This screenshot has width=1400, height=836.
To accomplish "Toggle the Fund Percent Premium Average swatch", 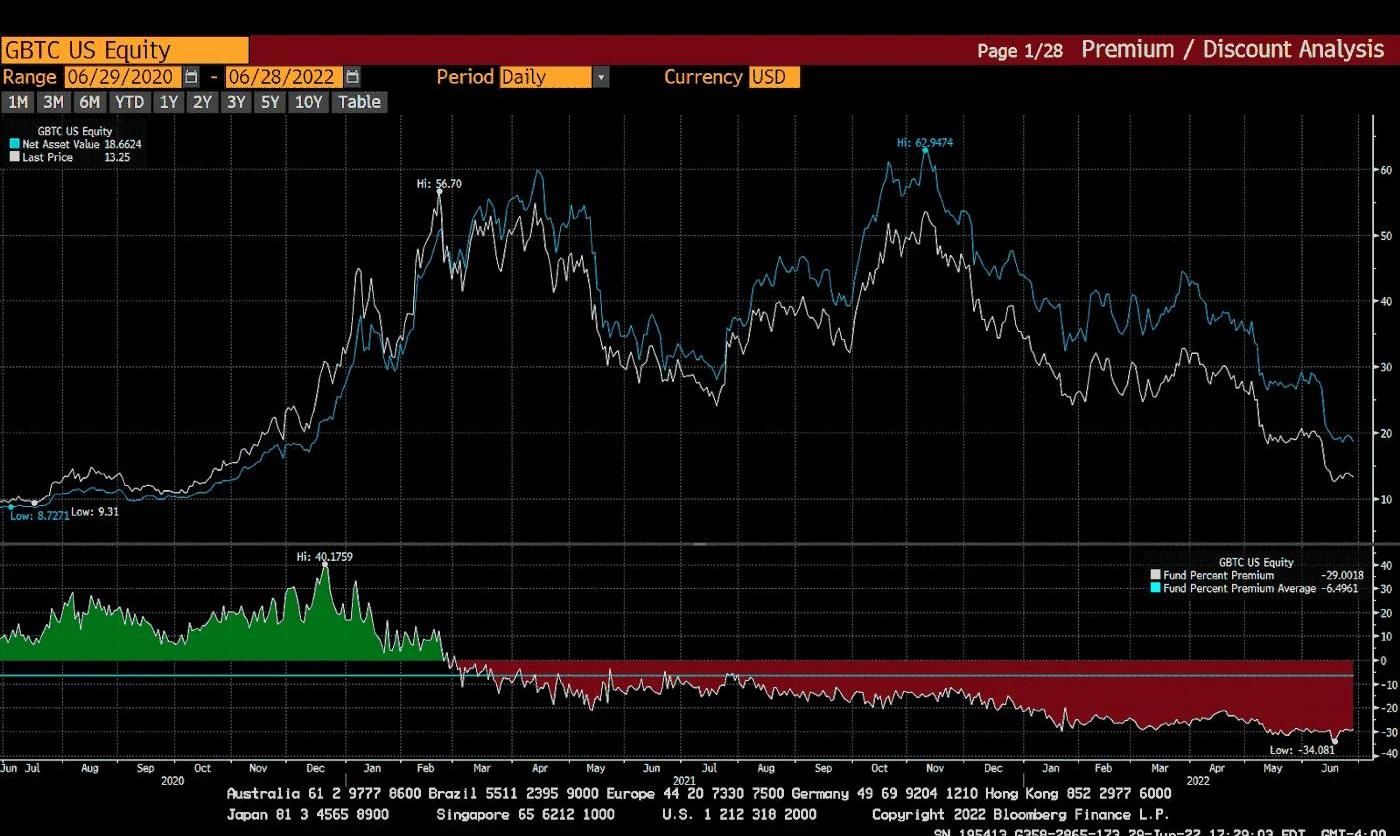I will 1156,589.
